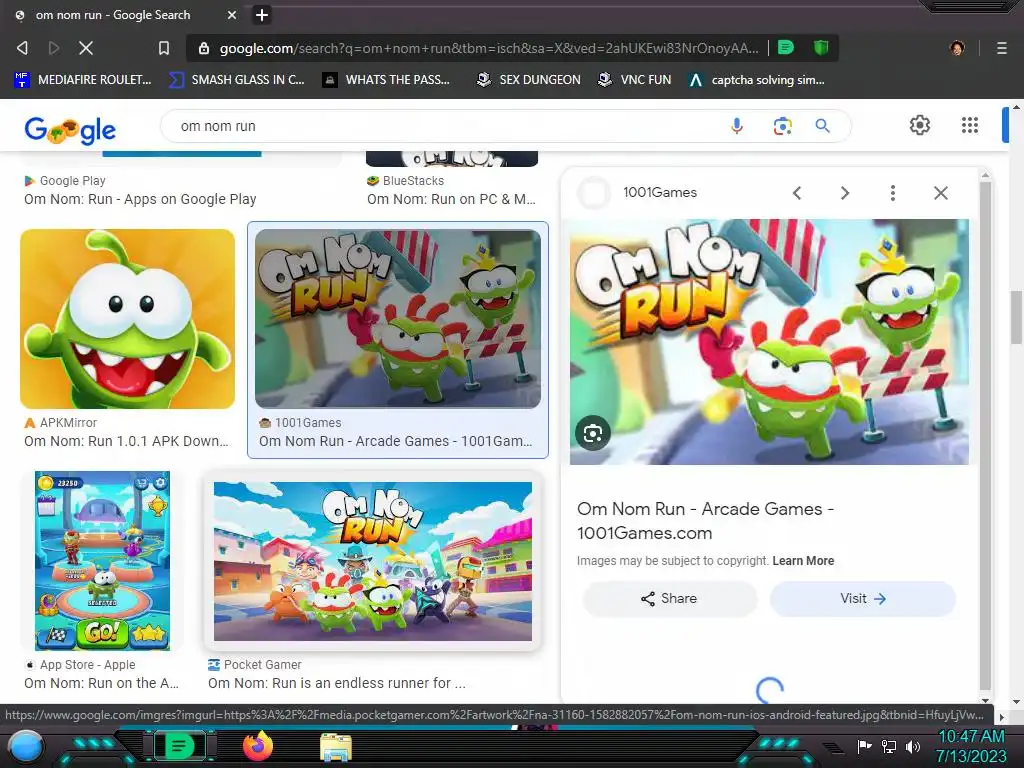1024x768 pixels.
Task: Bookmark this page with the bookmark icon
Action: pos(164,48)
